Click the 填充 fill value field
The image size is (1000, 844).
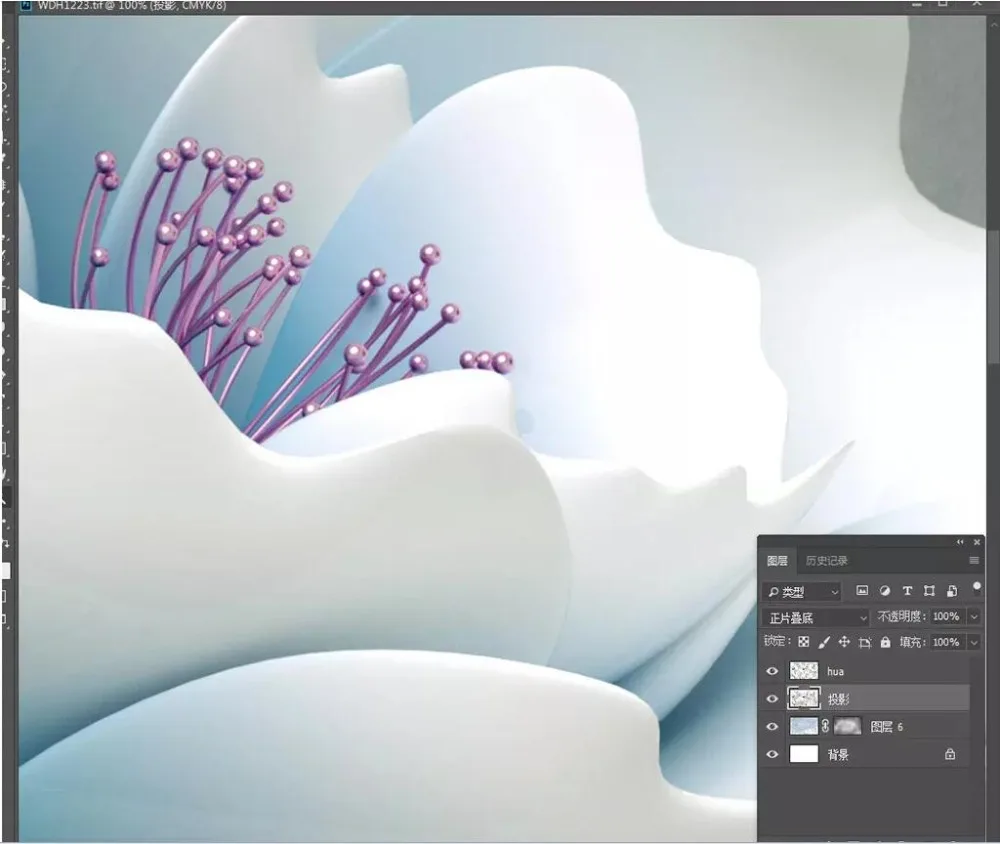point(948,642)
